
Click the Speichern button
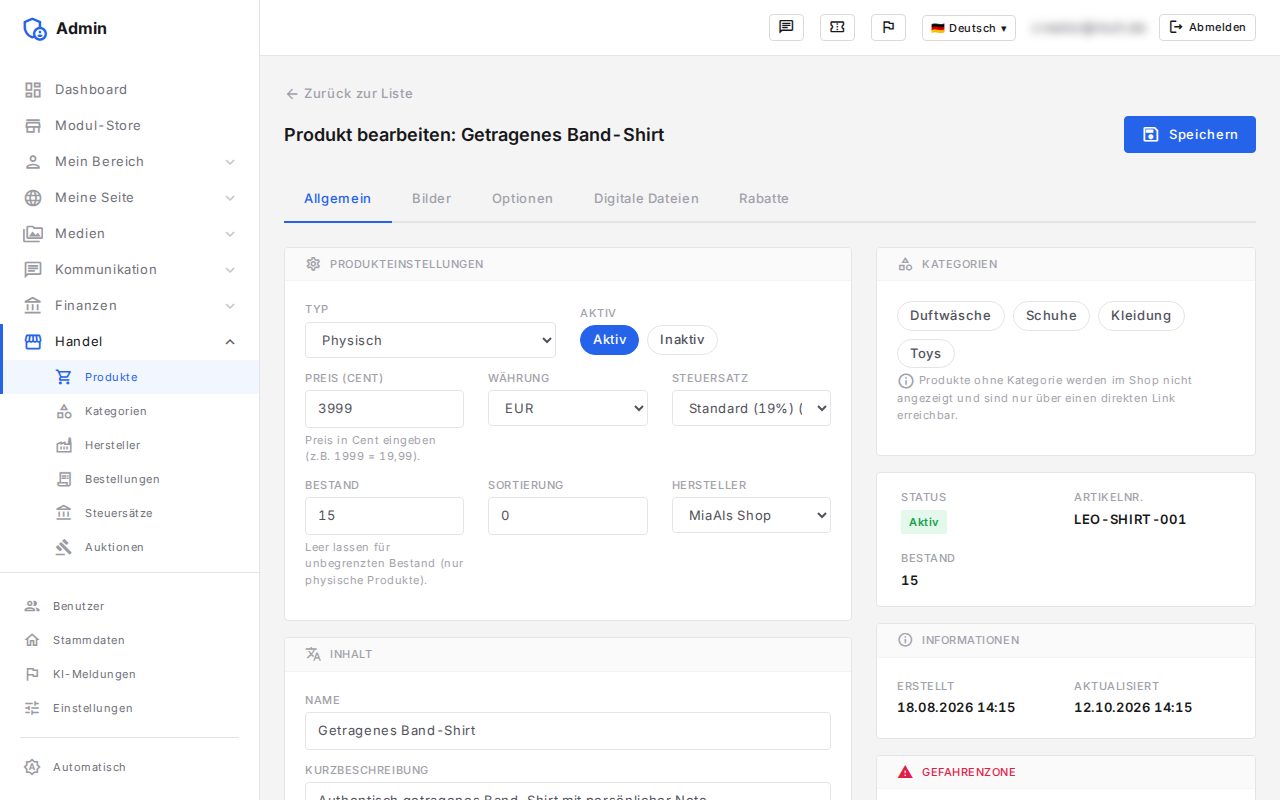click(x=1190, y=135)
